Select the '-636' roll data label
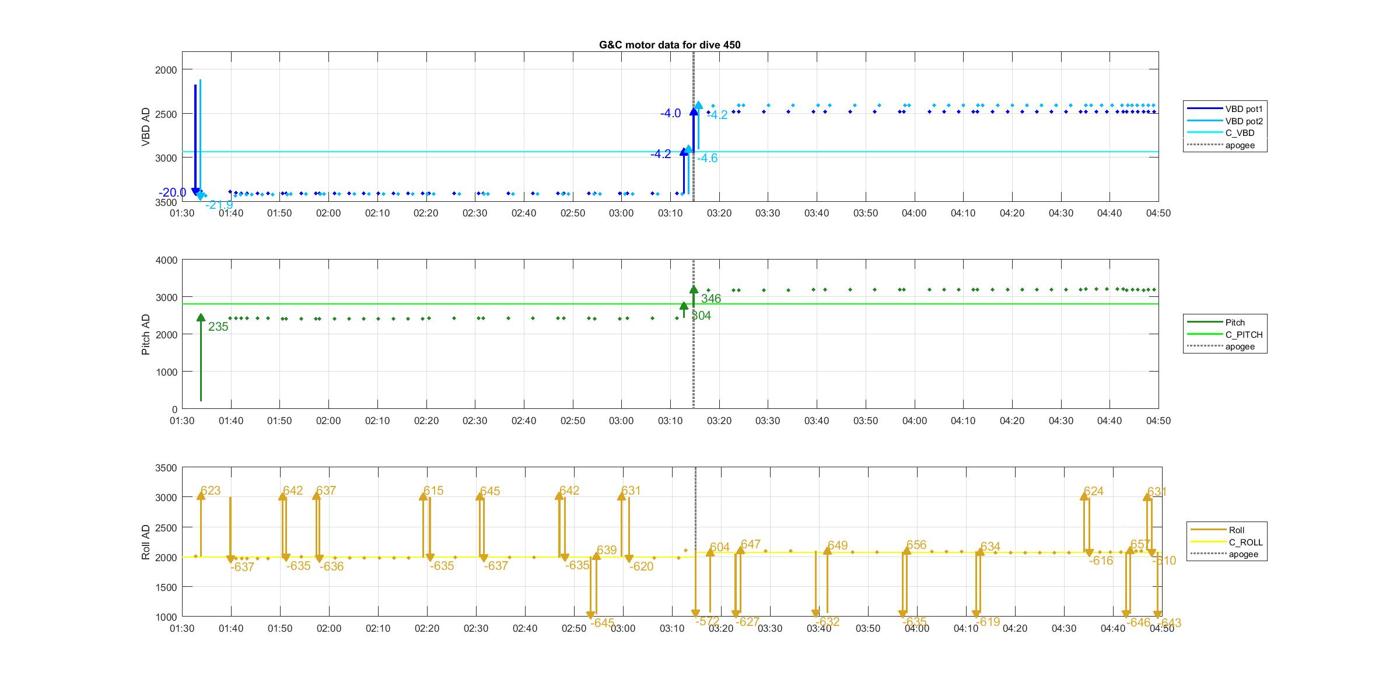1400x693 pixels. [332, 567]
